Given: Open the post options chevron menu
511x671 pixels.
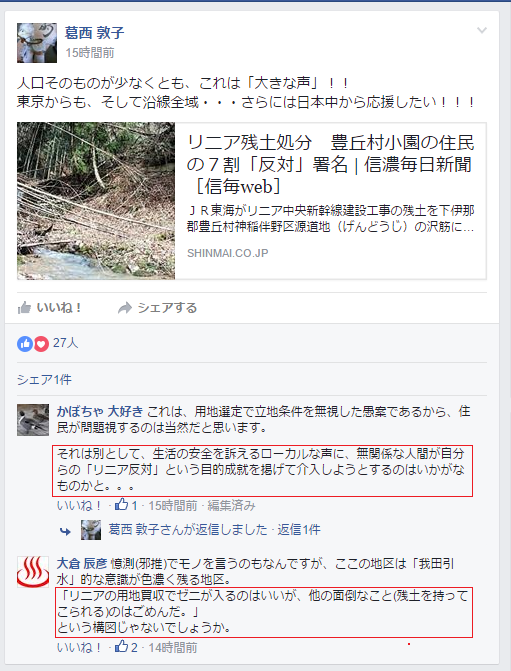Looking at the screenshot, I should (x=482, y=30).
